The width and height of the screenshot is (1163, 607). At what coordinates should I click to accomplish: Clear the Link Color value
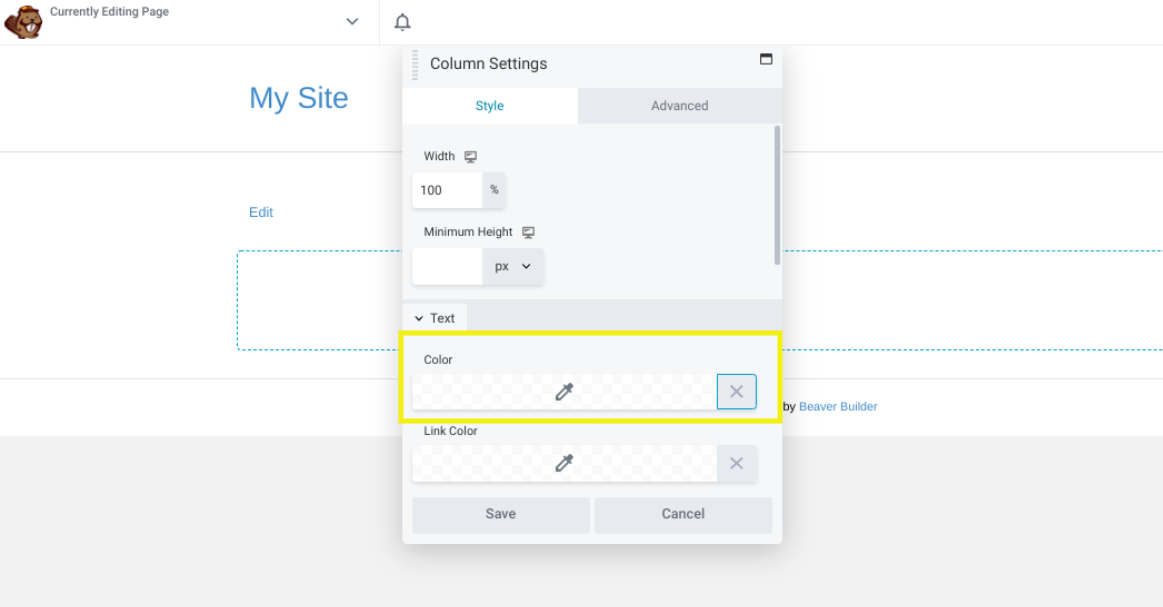(x=736, y=463)
